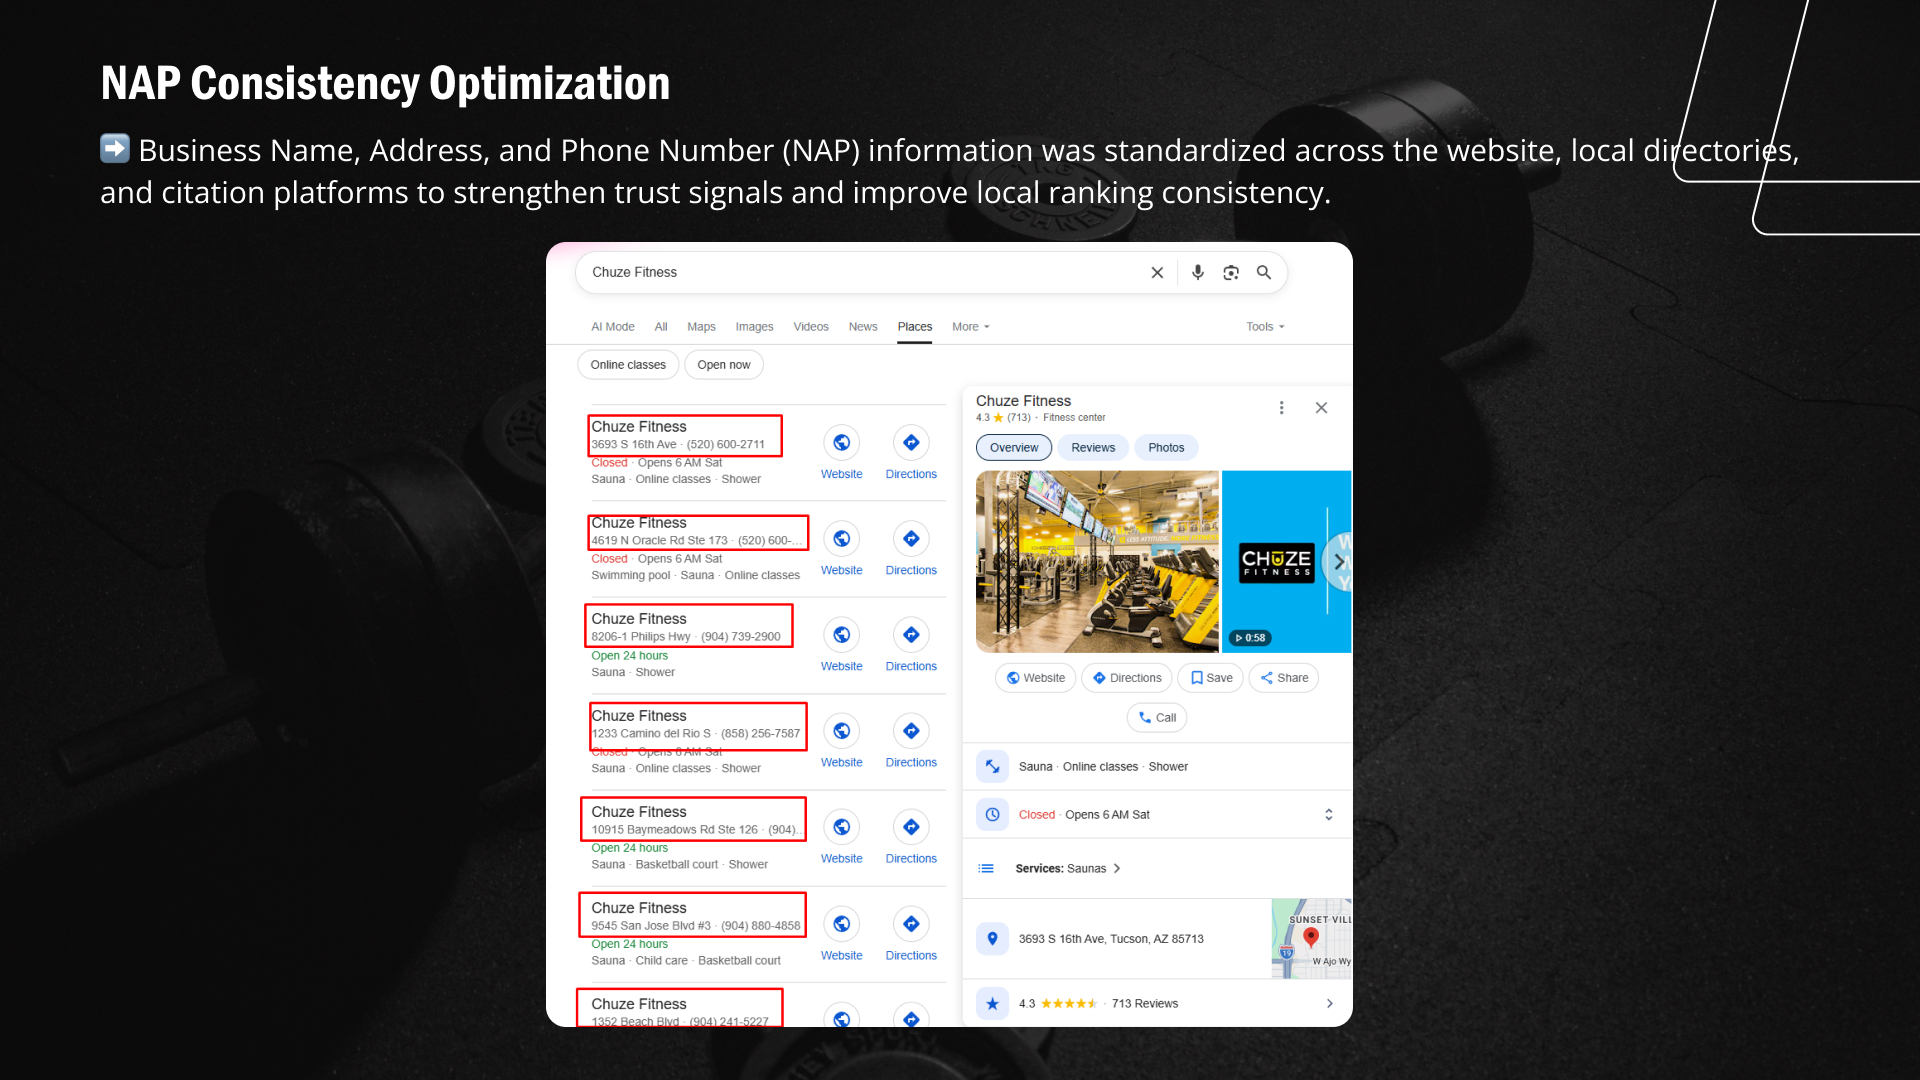Get Directions icon for 3693 S 16th Ave listing

pyautogui.click(x=911, y=442)
